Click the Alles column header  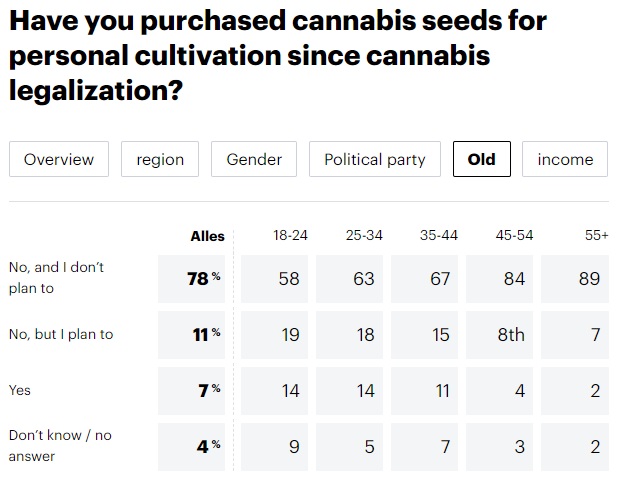tap(207, 236)
